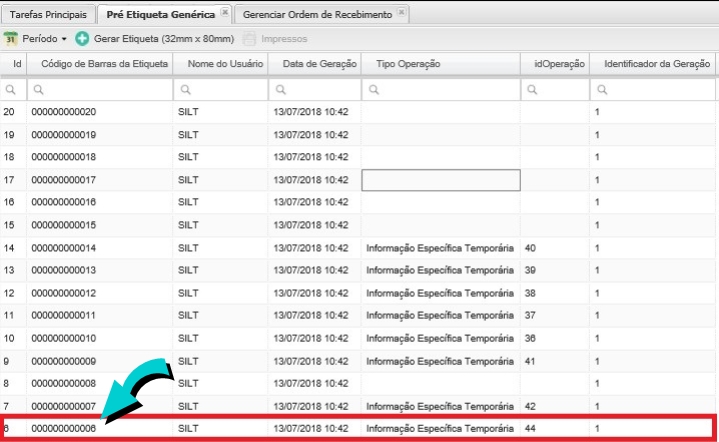Click idOperação value 42

pos(531,406)
